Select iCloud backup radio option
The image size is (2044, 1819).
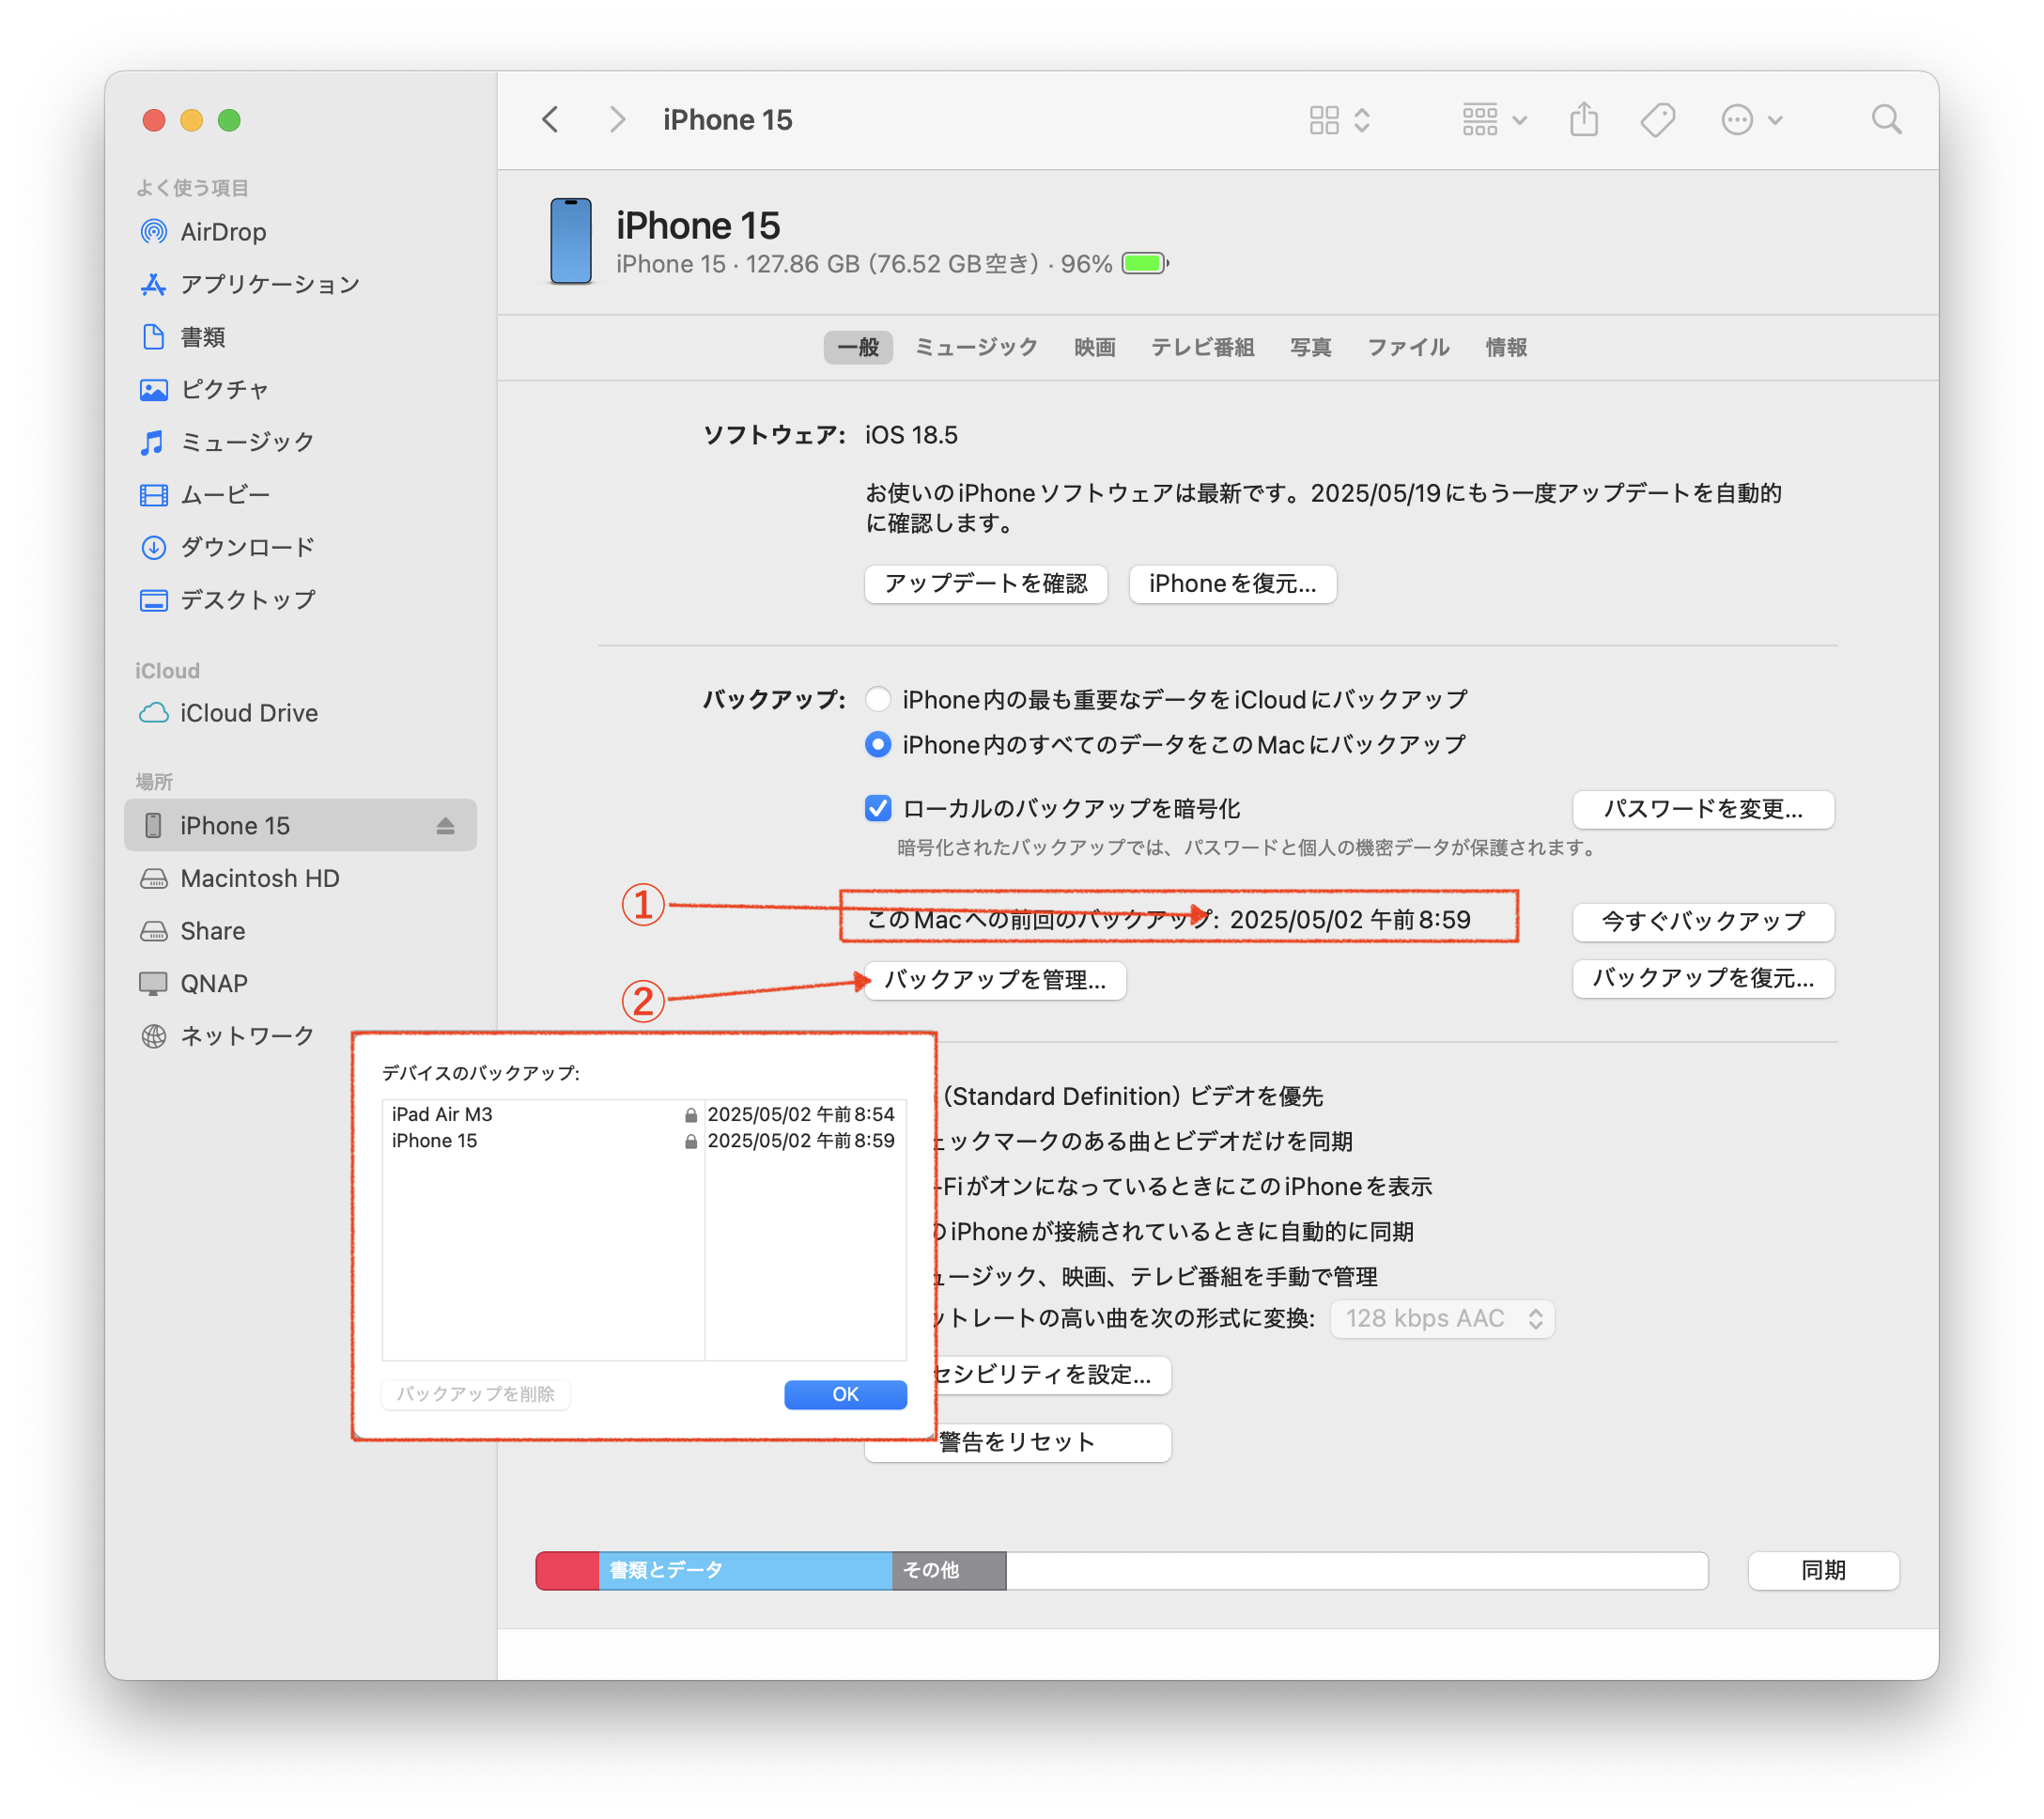tap(878, 699)
